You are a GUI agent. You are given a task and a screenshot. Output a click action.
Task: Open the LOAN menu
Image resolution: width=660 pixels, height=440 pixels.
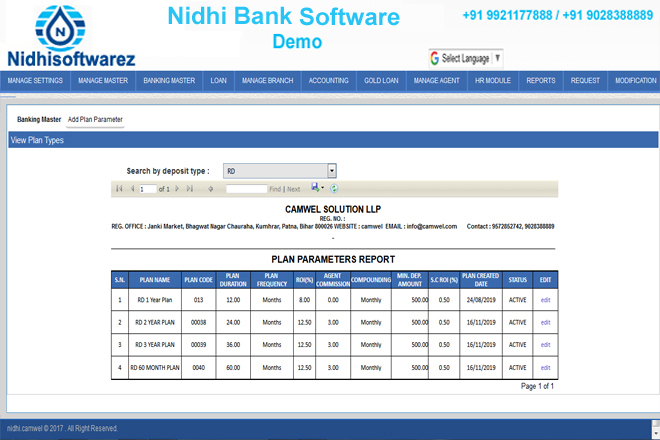pos(218,81)
